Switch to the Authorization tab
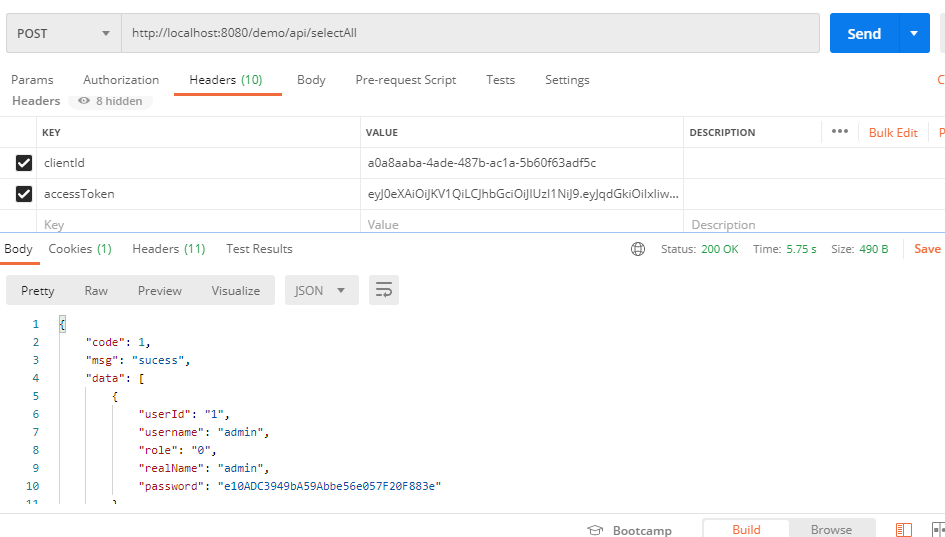This screenshot has height=537, width=945. coord(121,80)
